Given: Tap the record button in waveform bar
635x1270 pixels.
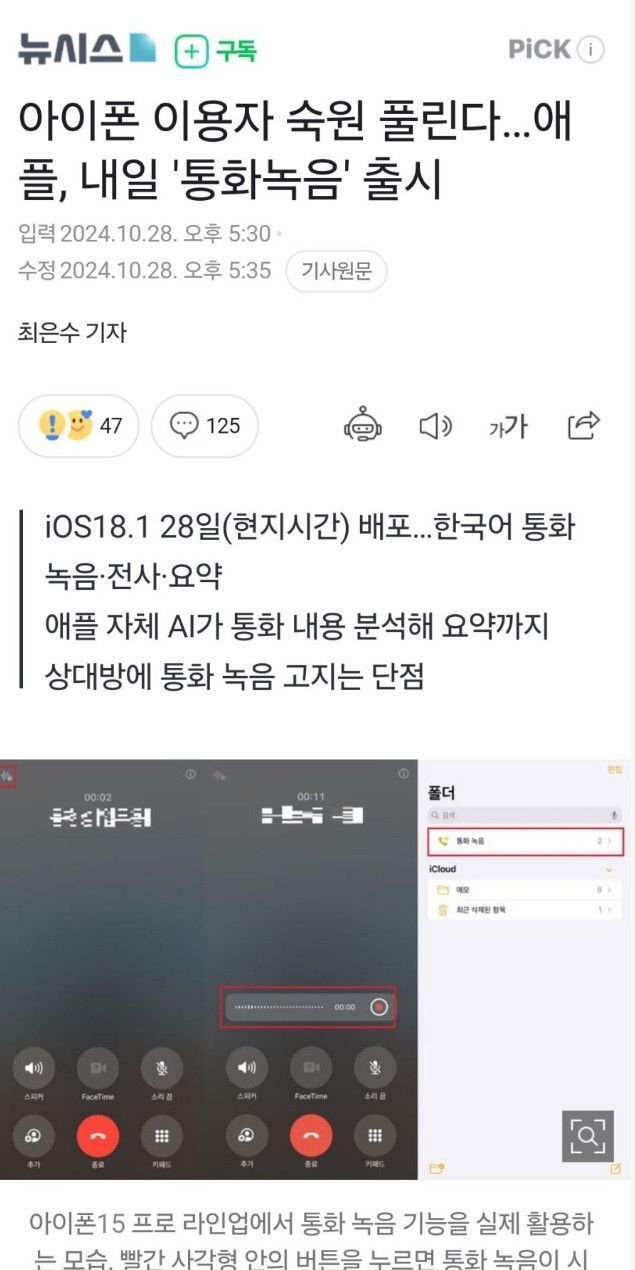Looking at the screenshot, I should click(x=378, y=1007).
